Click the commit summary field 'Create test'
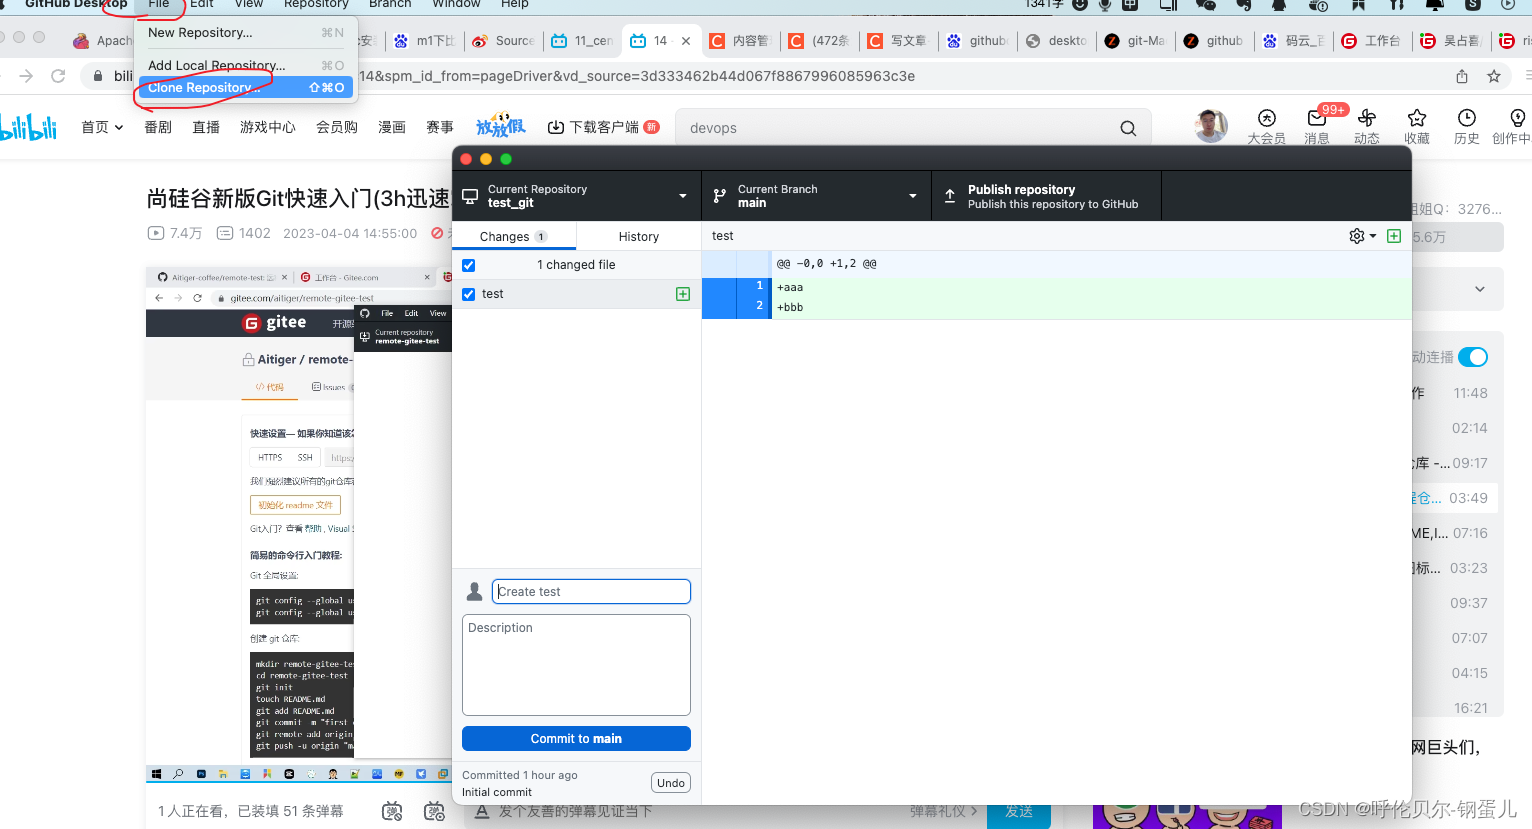The width and height of the screenshot is (1532, 829). coord(591,592)
